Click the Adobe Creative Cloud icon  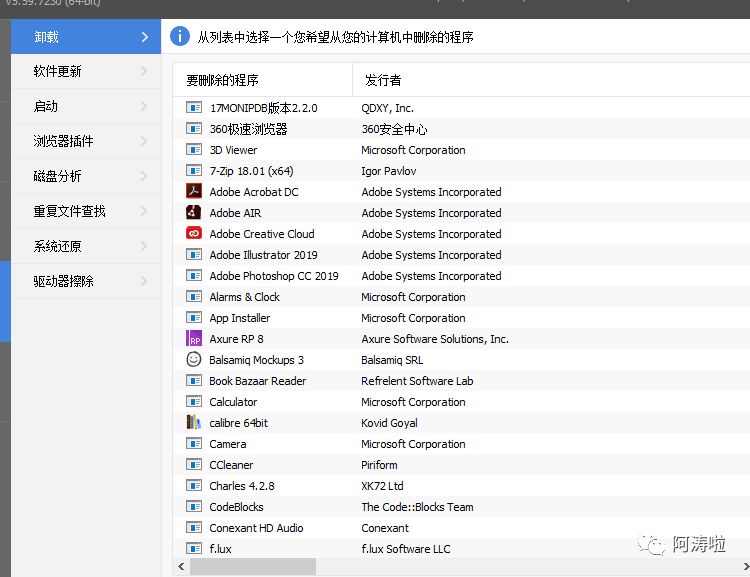click(x=194, y=233)
